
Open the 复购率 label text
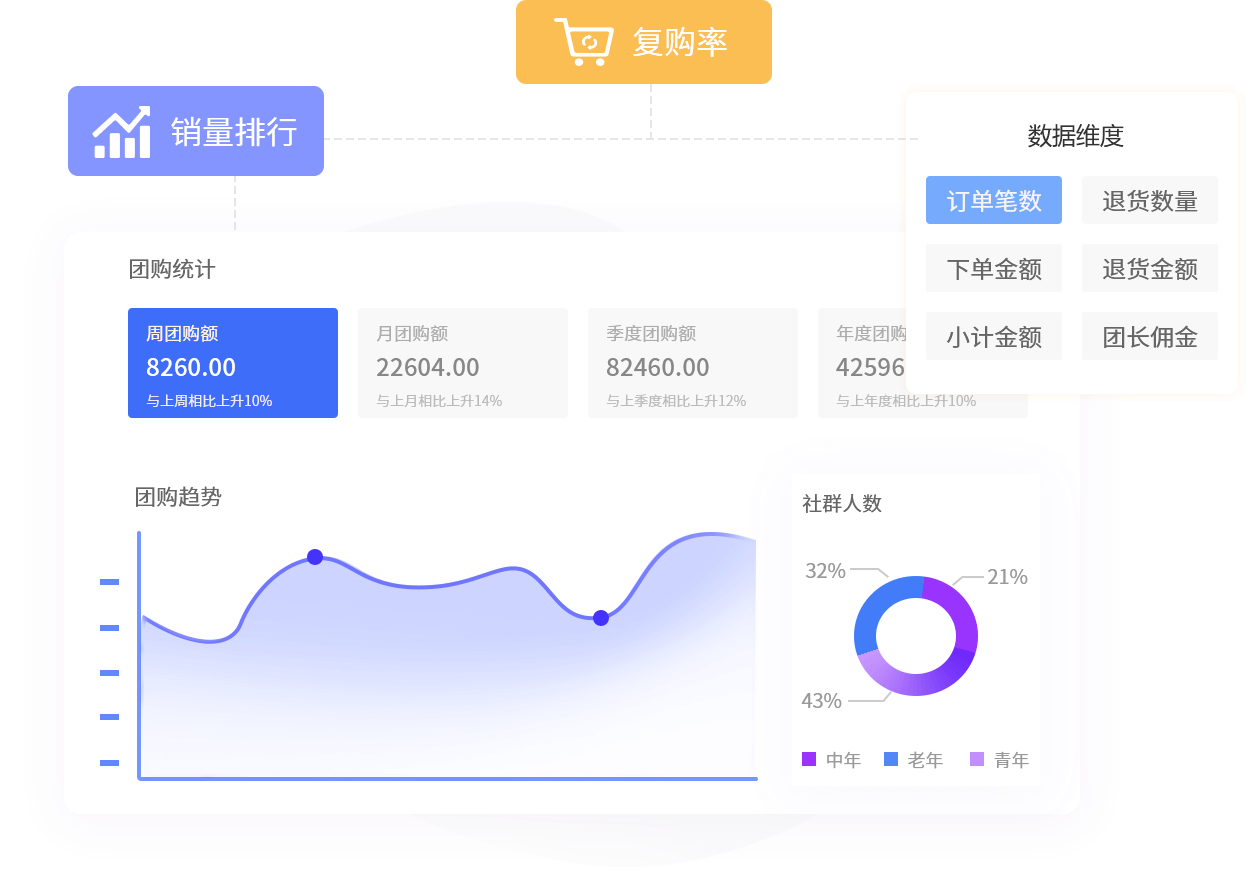pyautogui.click(x=679, y=42)
